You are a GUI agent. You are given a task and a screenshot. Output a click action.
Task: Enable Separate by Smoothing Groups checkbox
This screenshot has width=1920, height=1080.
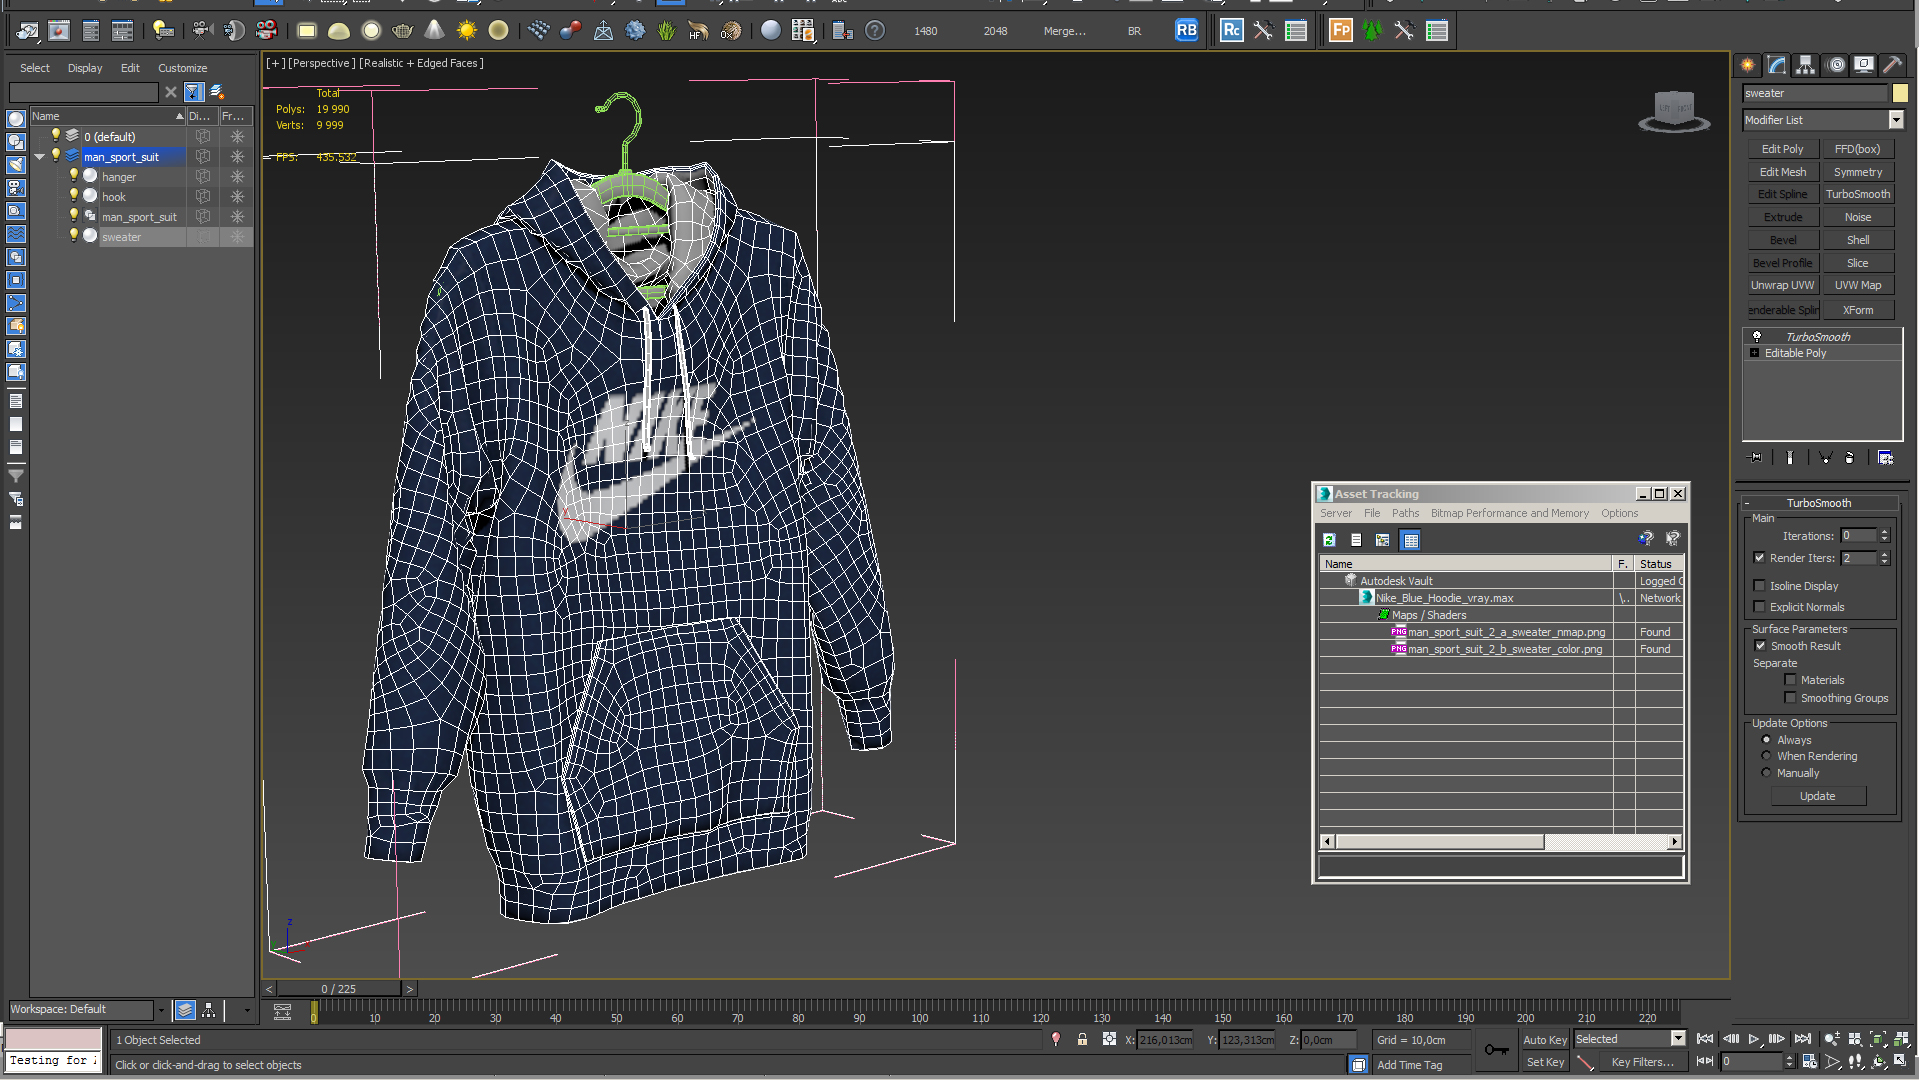pos(1791,698)
